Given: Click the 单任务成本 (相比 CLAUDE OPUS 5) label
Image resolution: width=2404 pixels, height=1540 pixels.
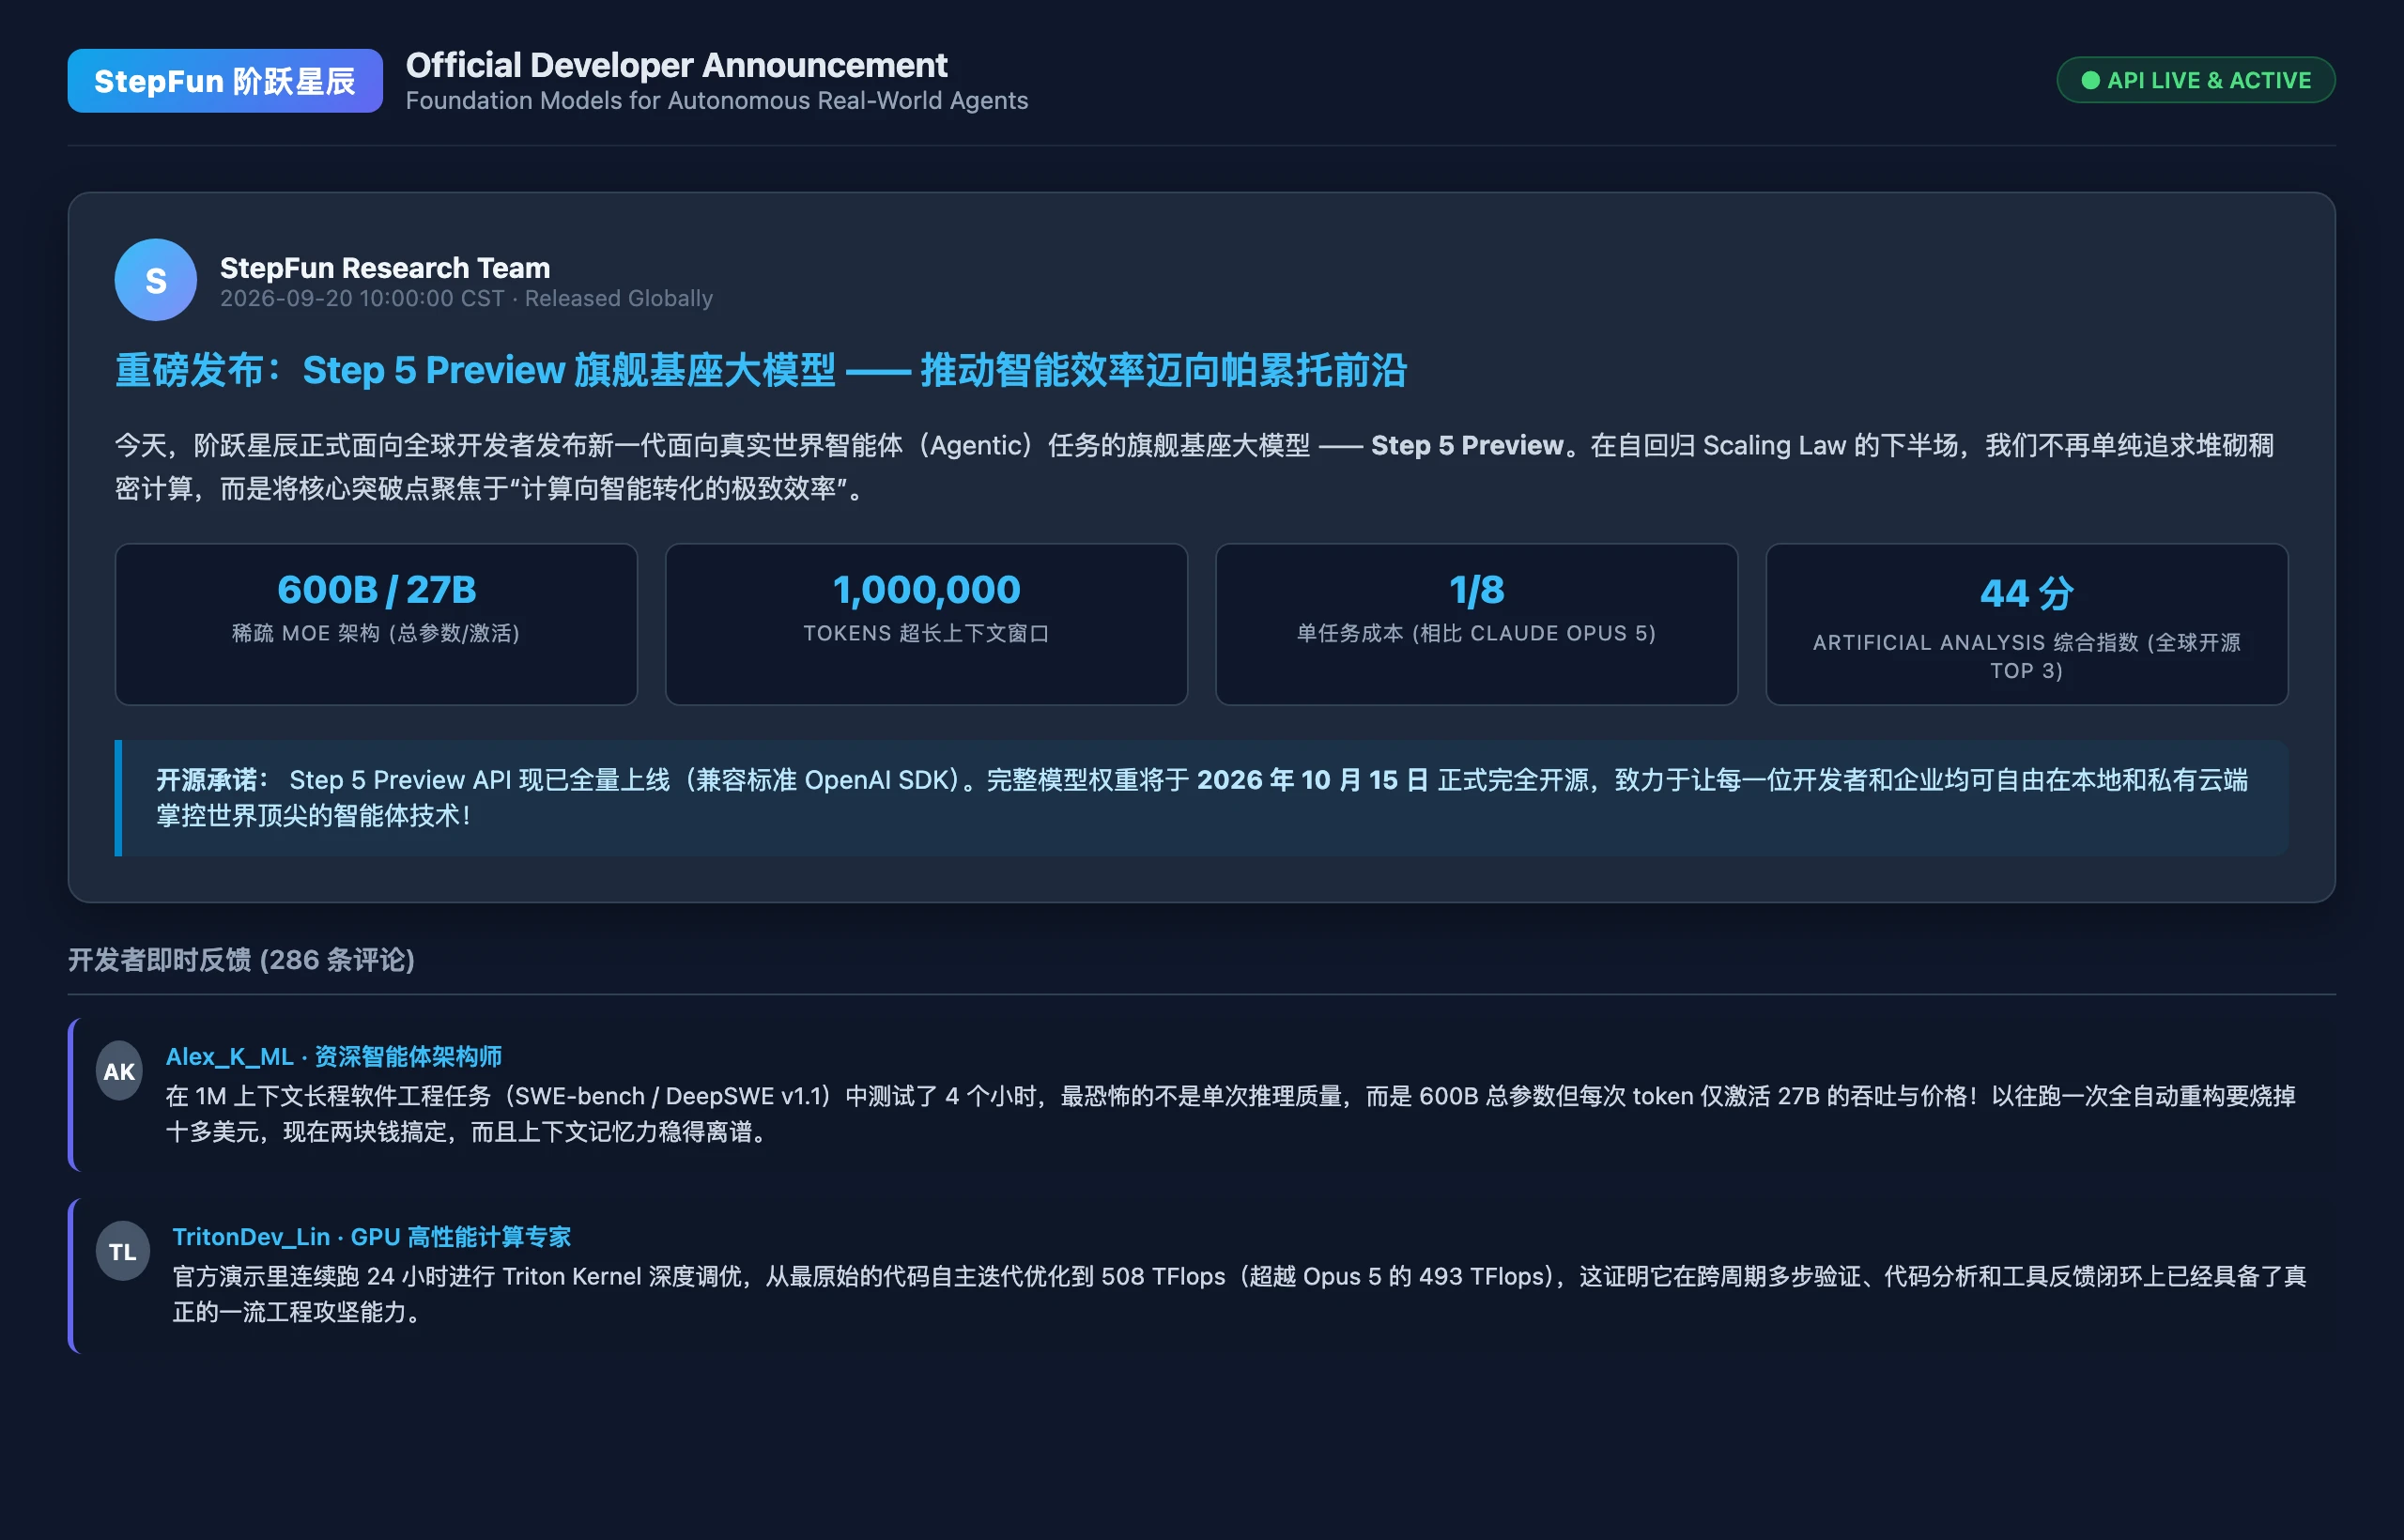Looking at the screenshot, I should [x=1476, y=633].
